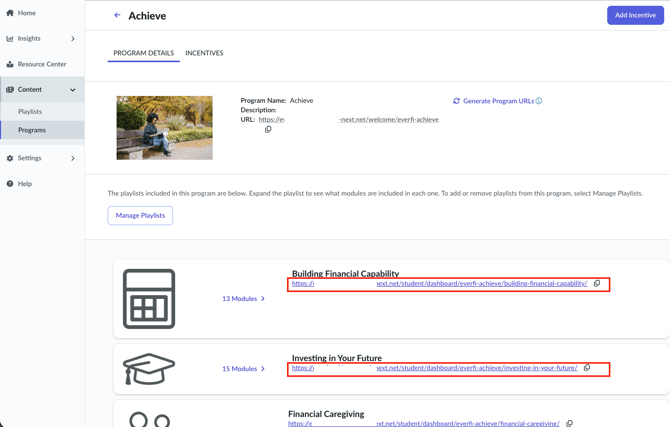
Task: Switch to the Incentives tab
Action: point(204,53)
